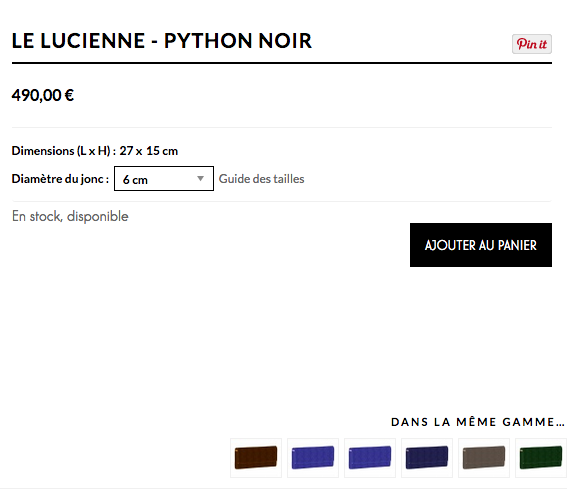Click the word PYTHON in the title
Image resolution: width=579 pixels, height=499 pixels.
pos(208,41)
